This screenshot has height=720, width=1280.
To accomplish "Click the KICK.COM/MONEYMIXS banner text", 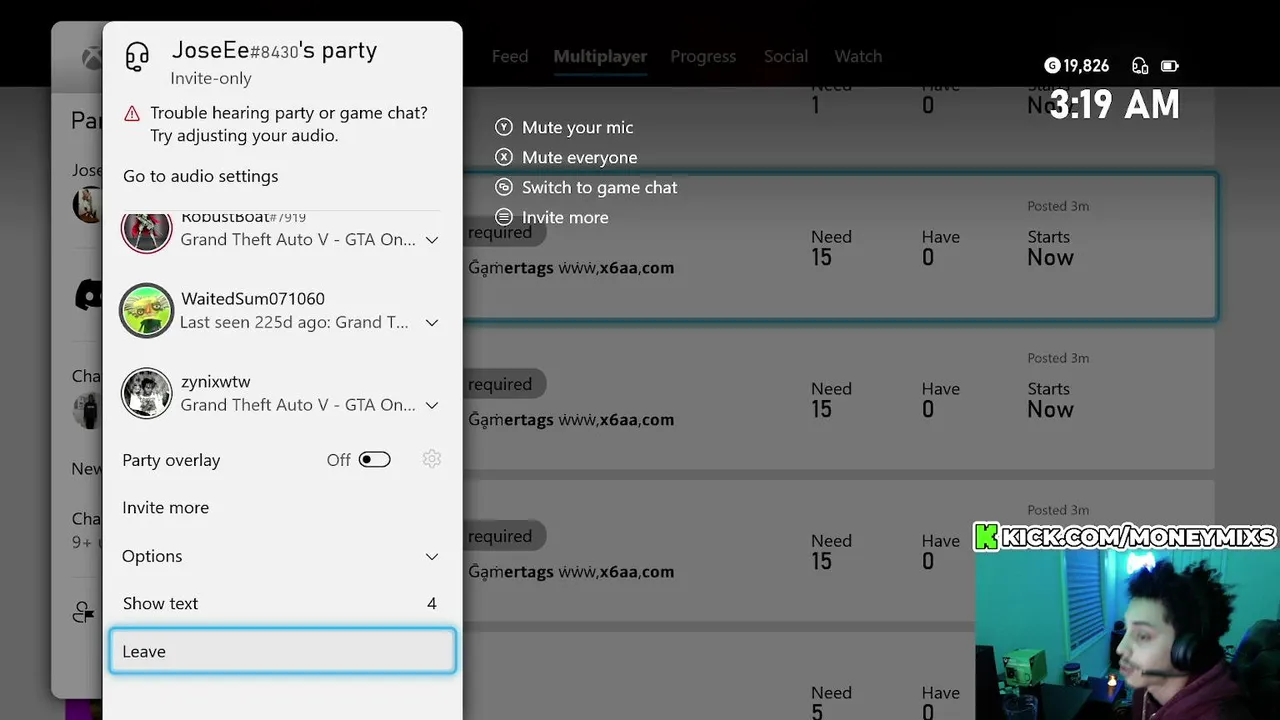I will (x=1137, y=537).
